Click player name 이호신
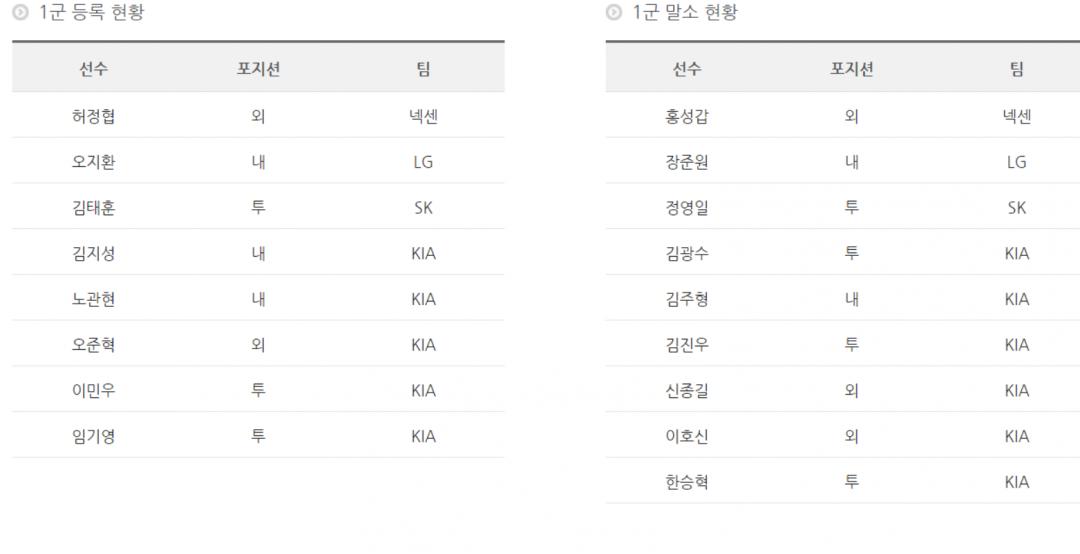 coord(687,436)
